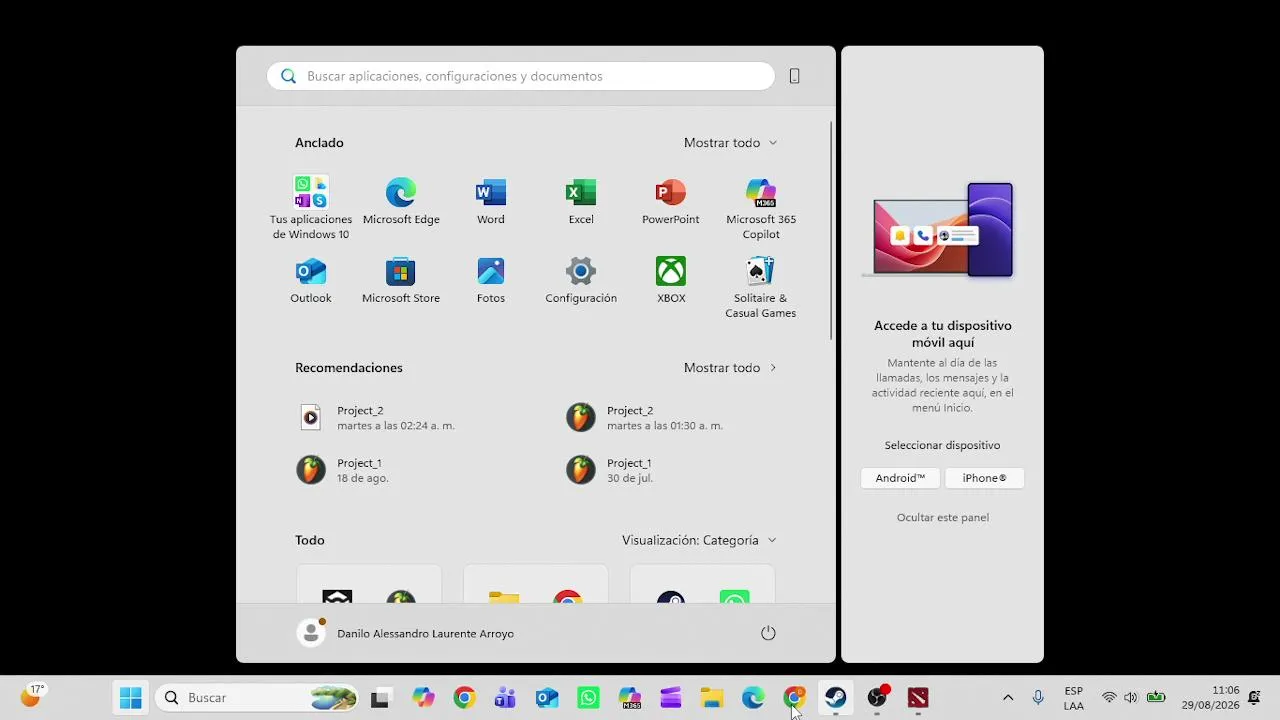The height and width of the screenshot is (720, 1280).
Task: Open Solitaire & Casual Games
Action: tap(761, 287)
